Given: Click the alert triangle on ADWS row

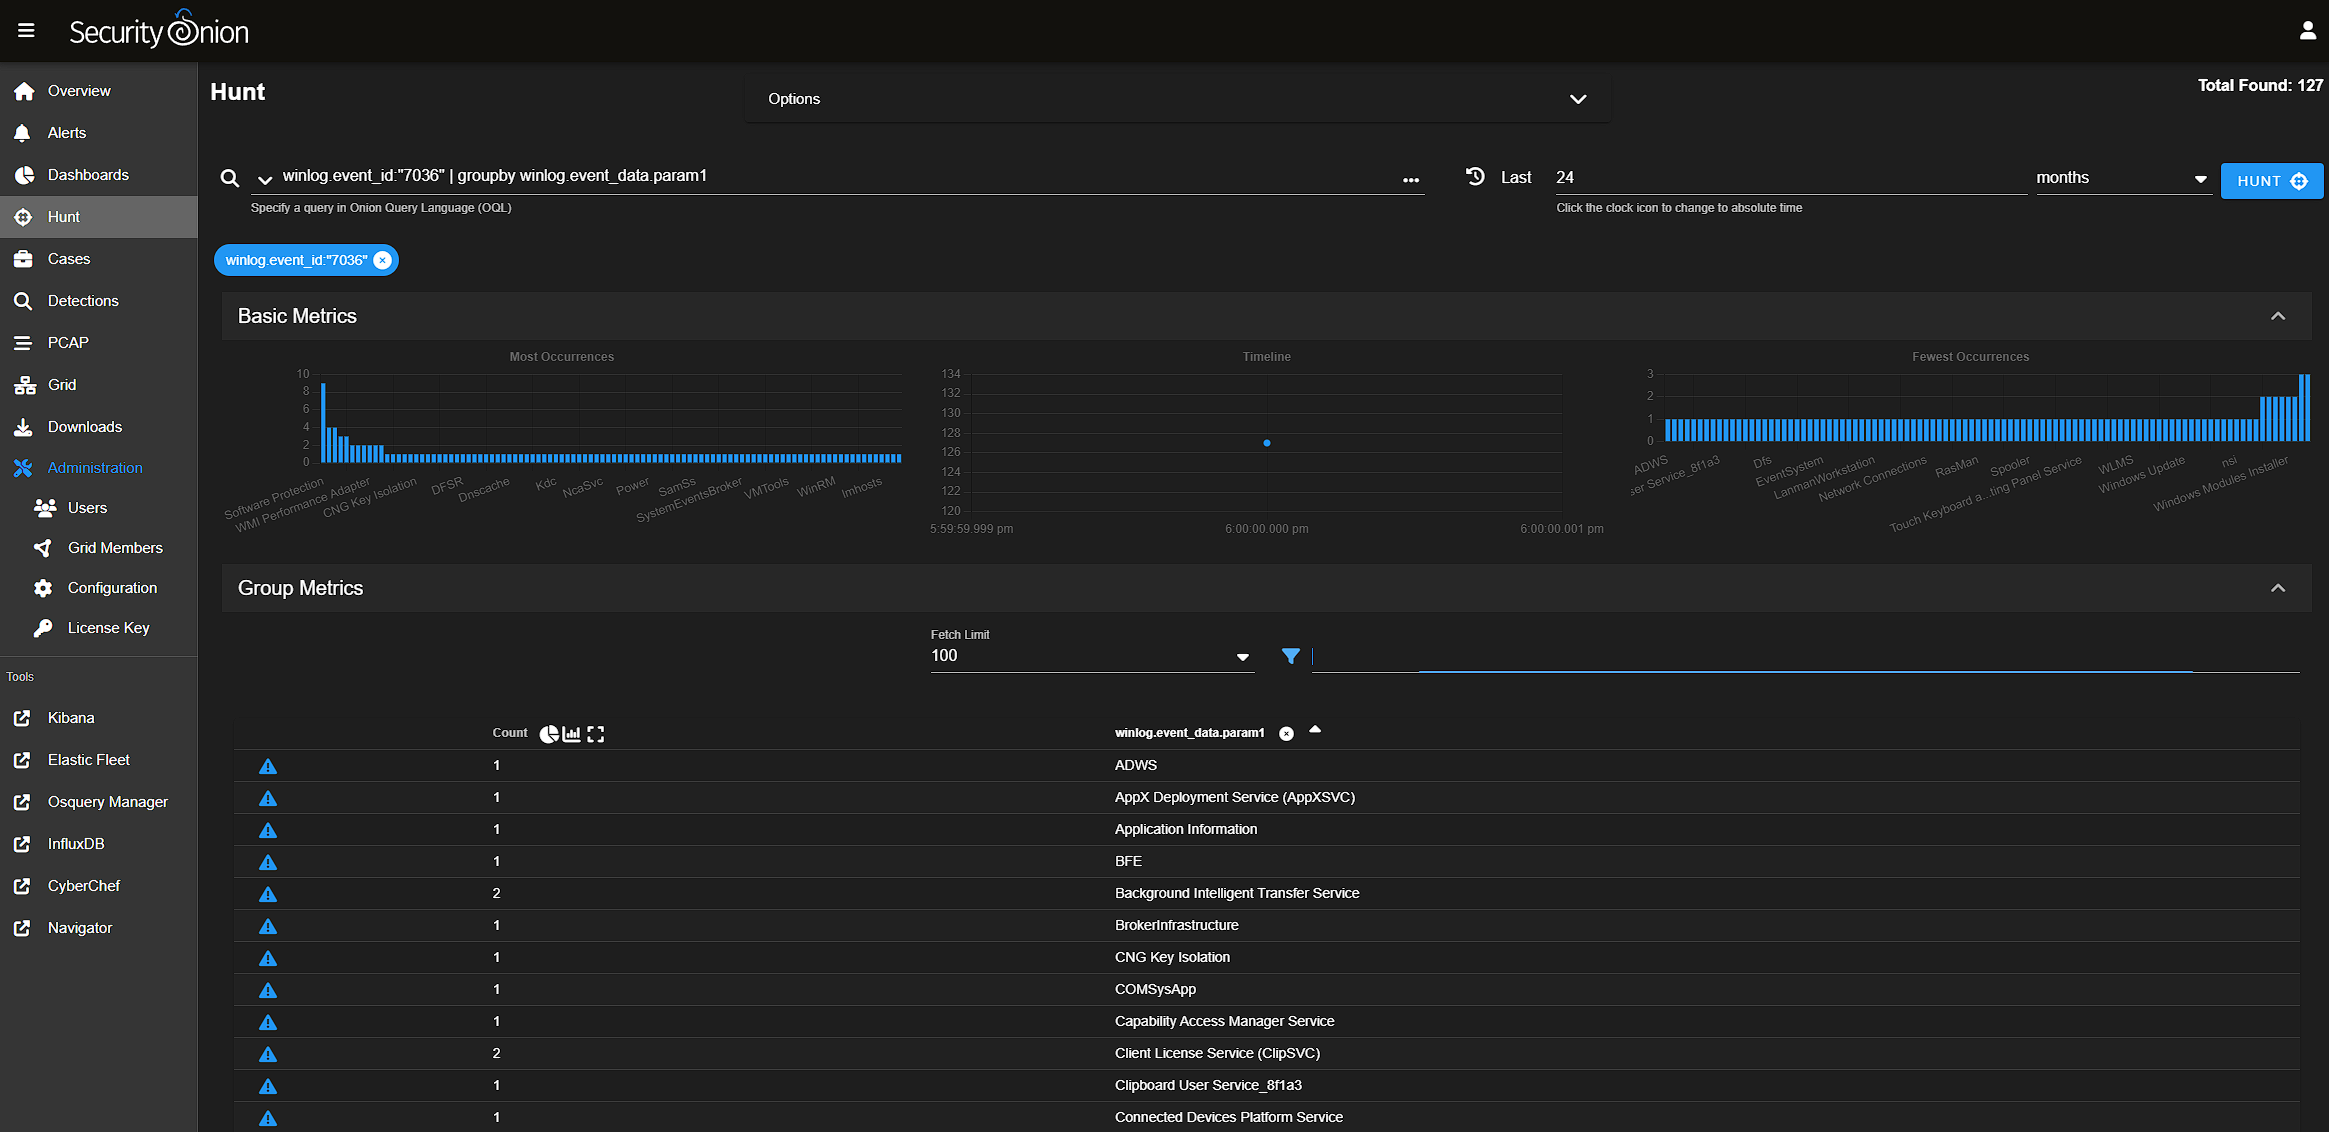Looking at the screenshot, I should click(267, 766).
